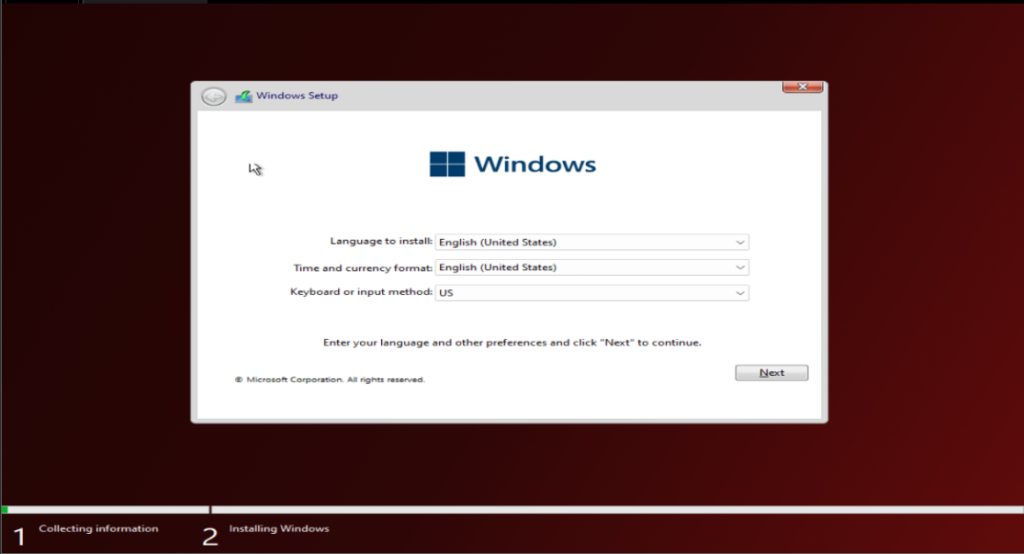This screenshot has width=1024, height=554.
Task: Click the step number 2 indicator
Action: (x=210, y=536)
